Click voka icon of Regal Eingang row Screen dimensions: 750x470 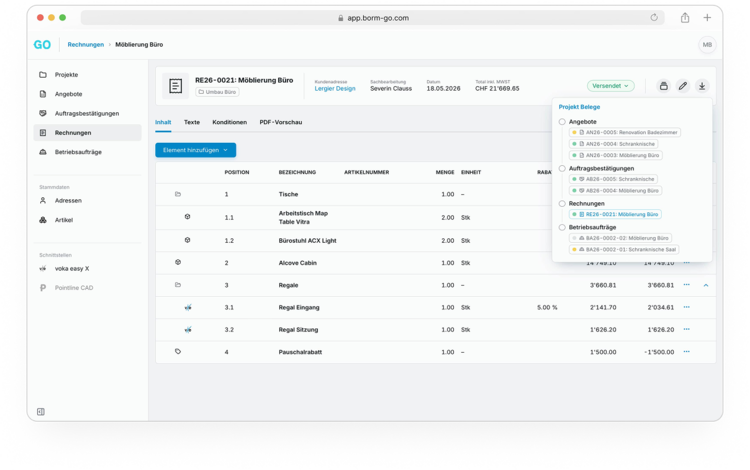click(x=188, y=307)
